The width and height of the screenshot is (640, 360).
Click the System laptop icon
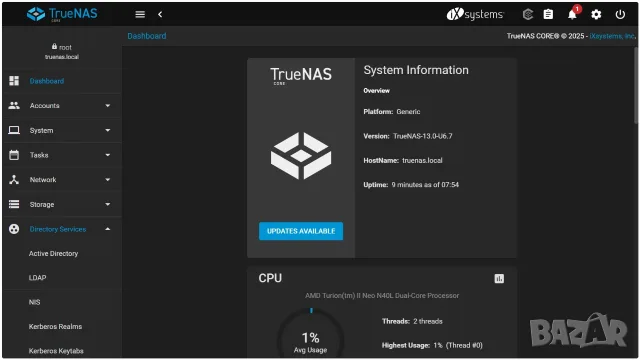pyautogui.click(x=14, y=130)
